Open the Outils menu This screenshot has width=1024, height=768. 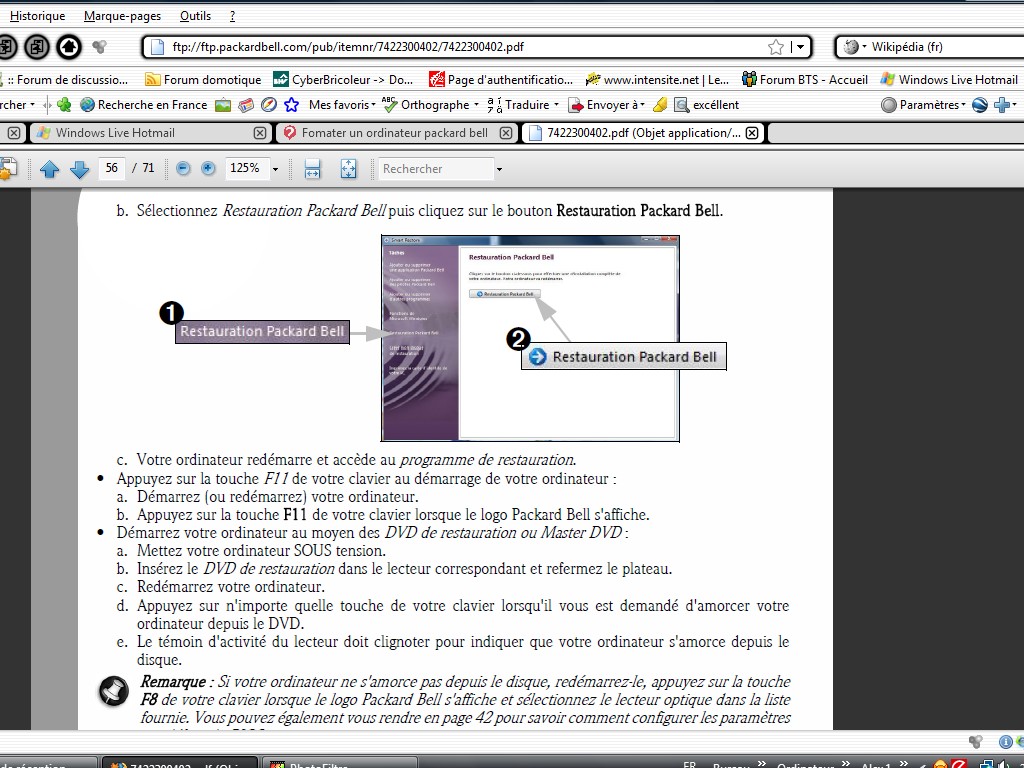pos(195,16)
